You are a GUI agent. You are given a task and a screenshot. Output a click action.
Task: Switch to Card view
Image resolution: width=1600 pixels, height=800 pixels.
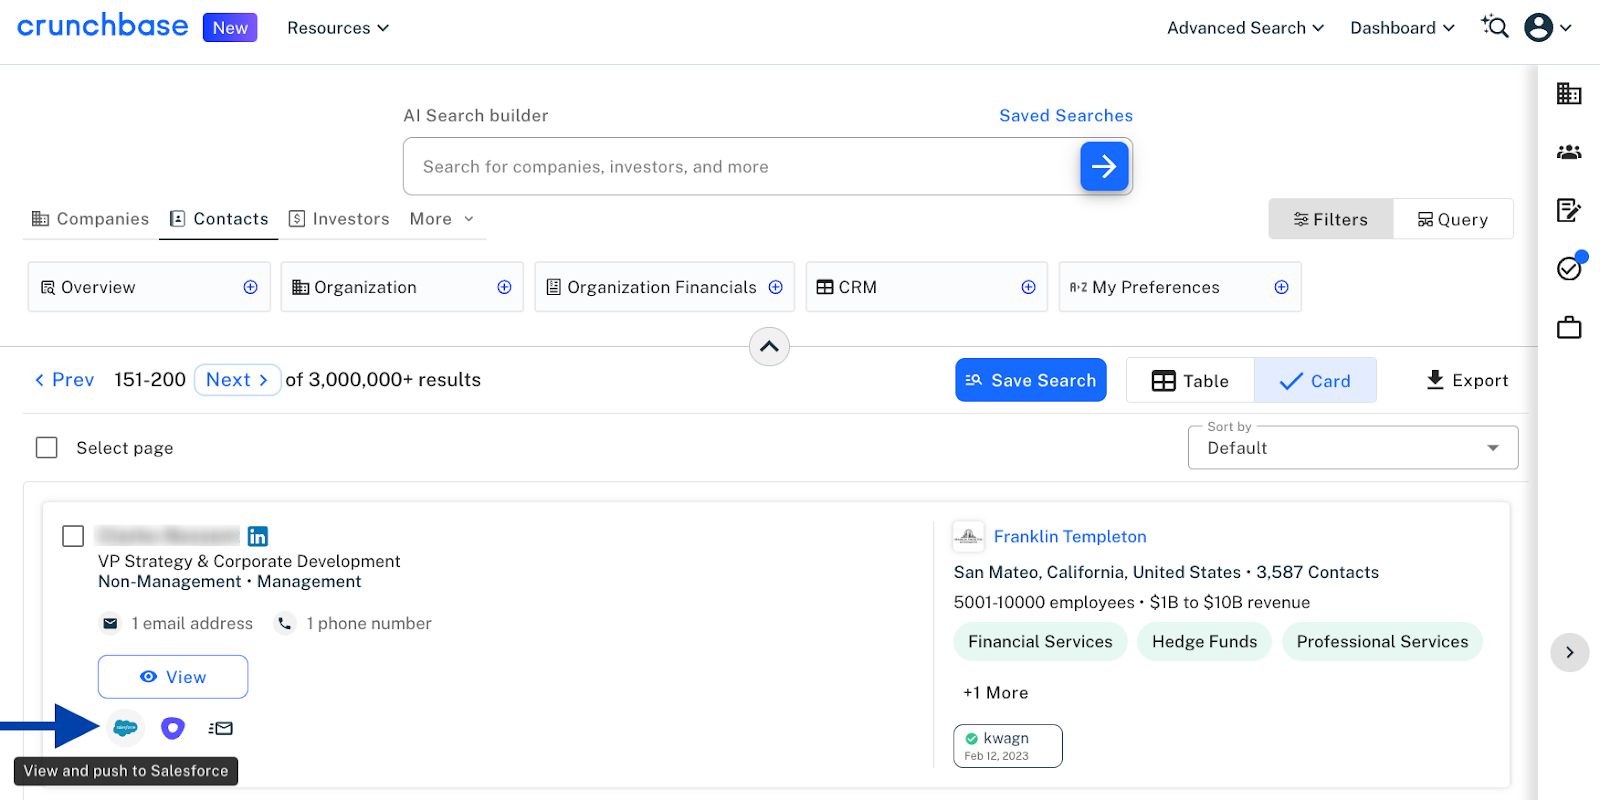point(1315,380)
